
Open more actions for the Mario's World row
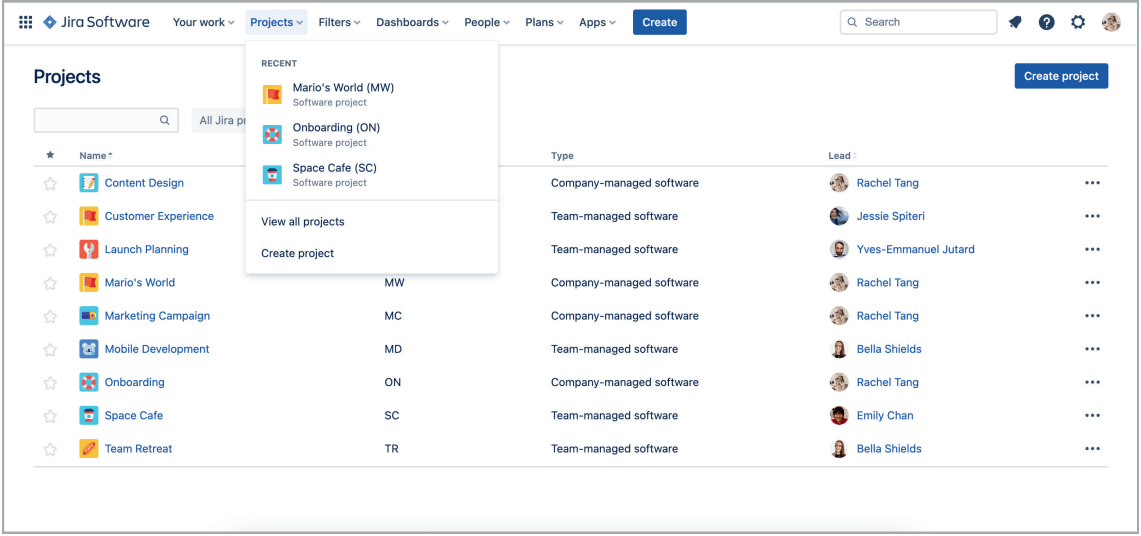pos(1092,283)
